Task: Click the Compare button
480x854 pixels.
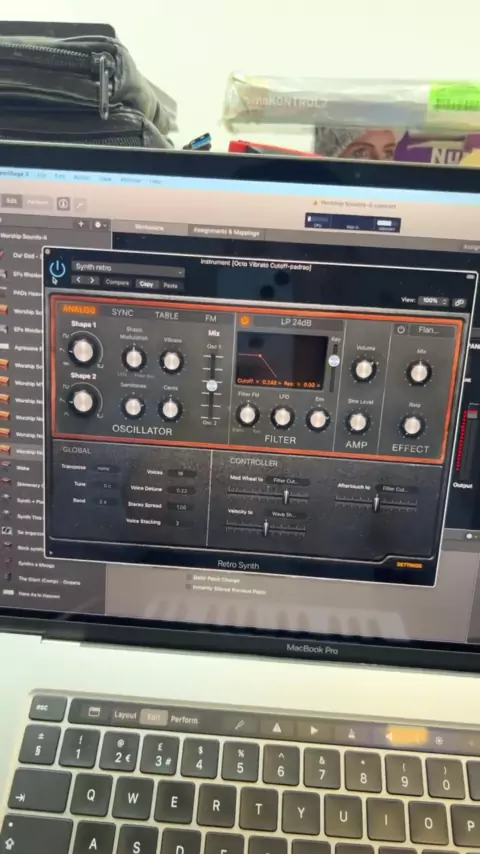Action: coord(117,283)
